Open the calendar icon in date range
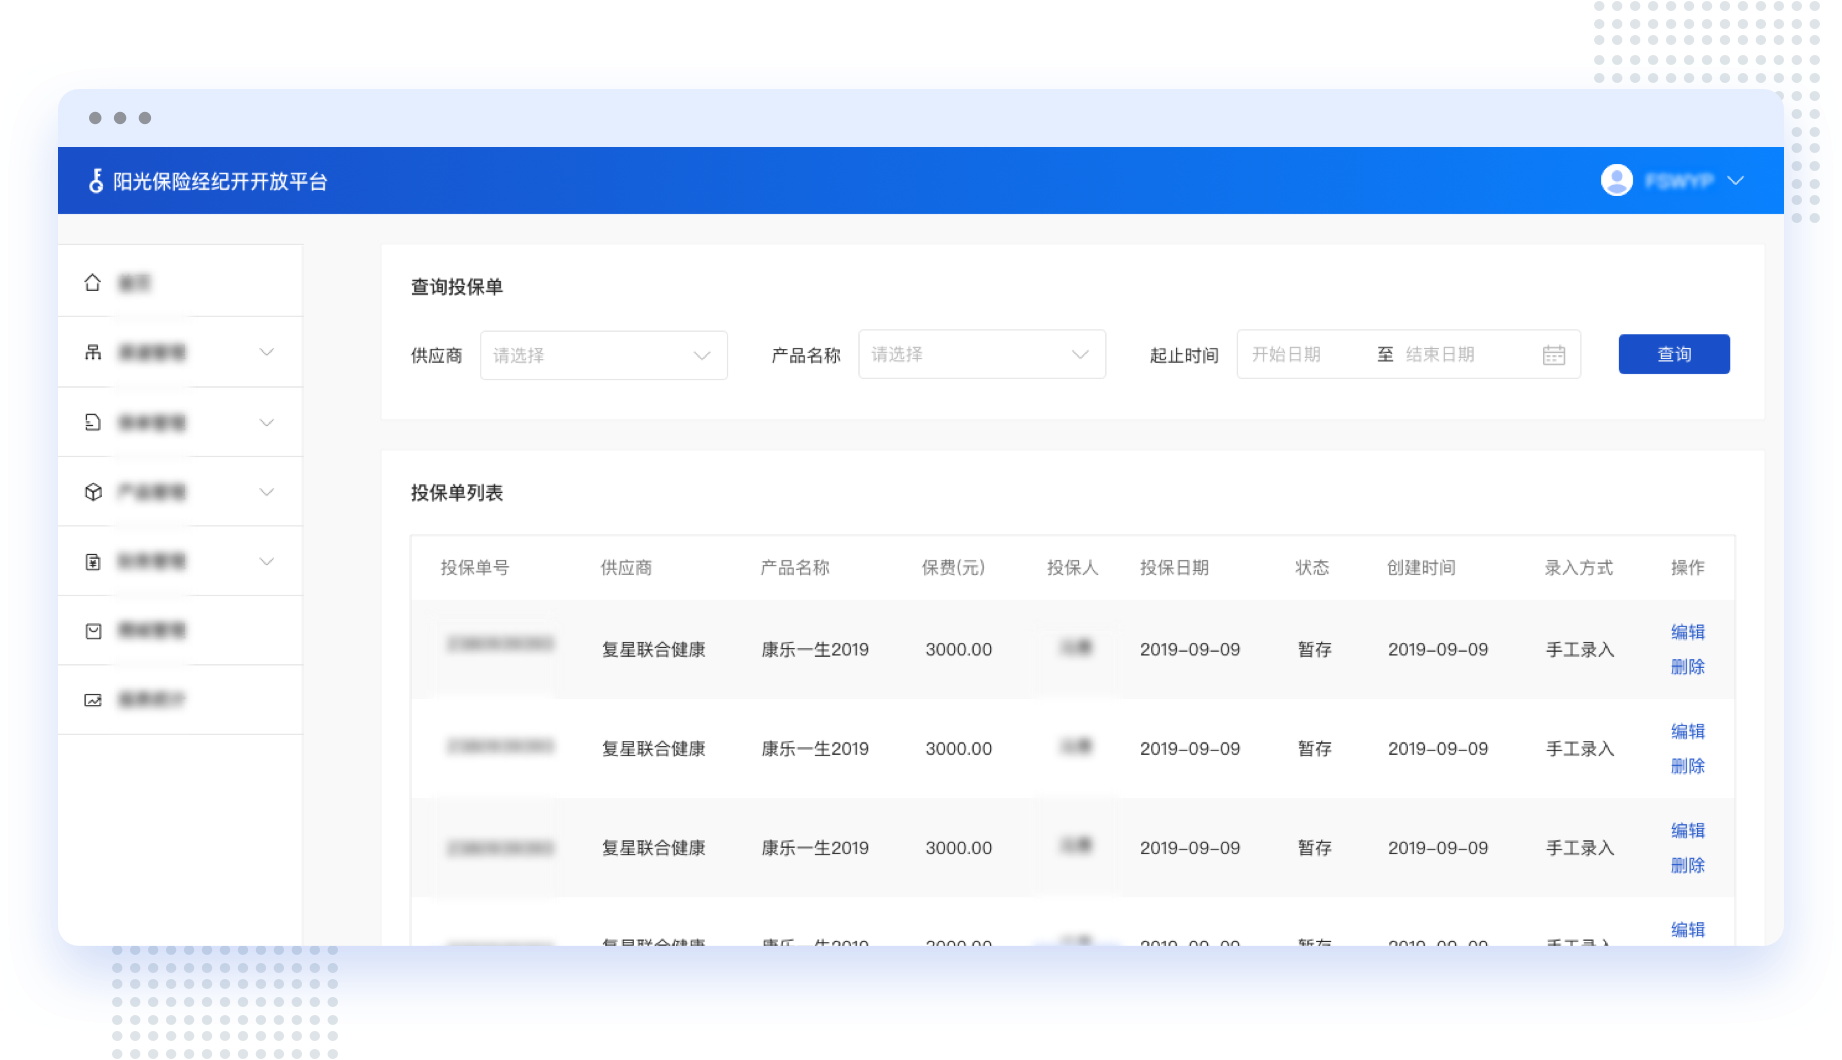1842x1060 pixels. pos(1554,355)
